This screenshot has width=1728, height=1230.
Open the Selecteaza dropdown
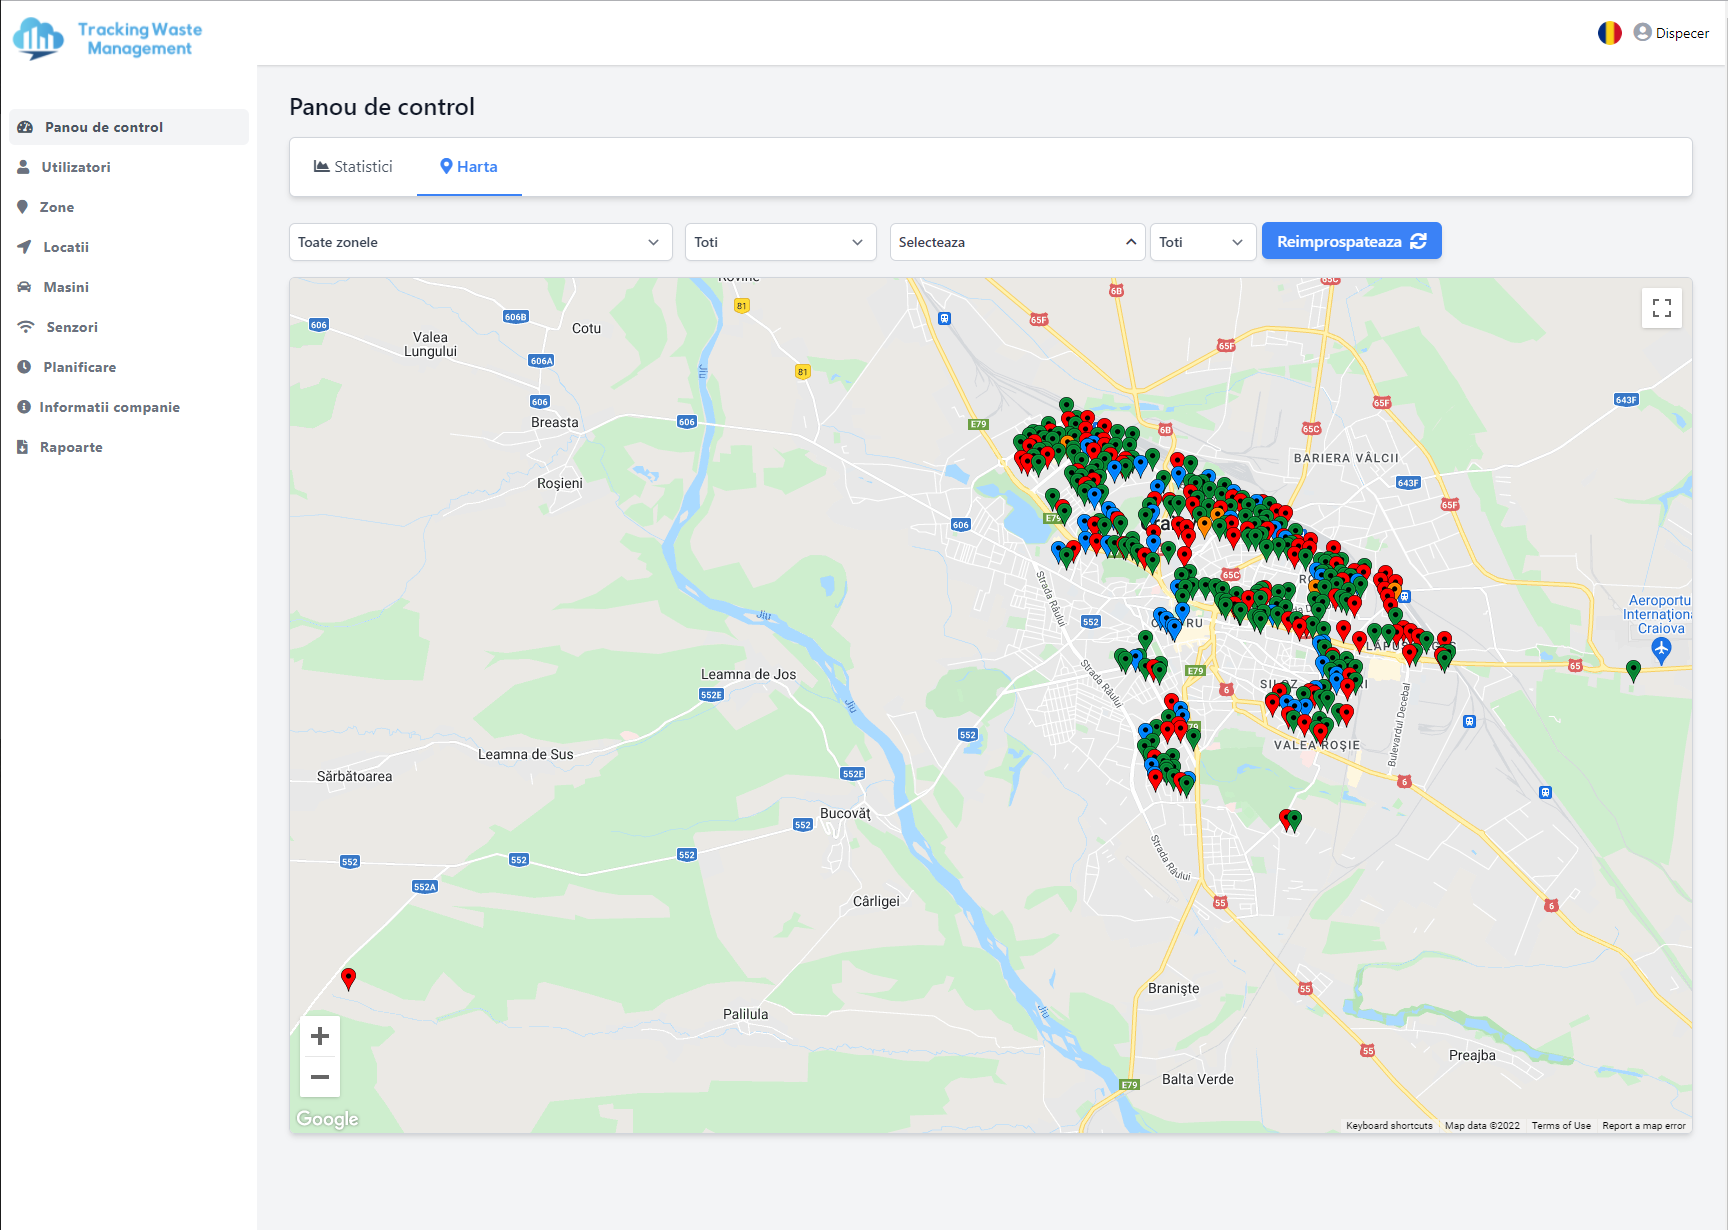click(x=1017, y=242)
